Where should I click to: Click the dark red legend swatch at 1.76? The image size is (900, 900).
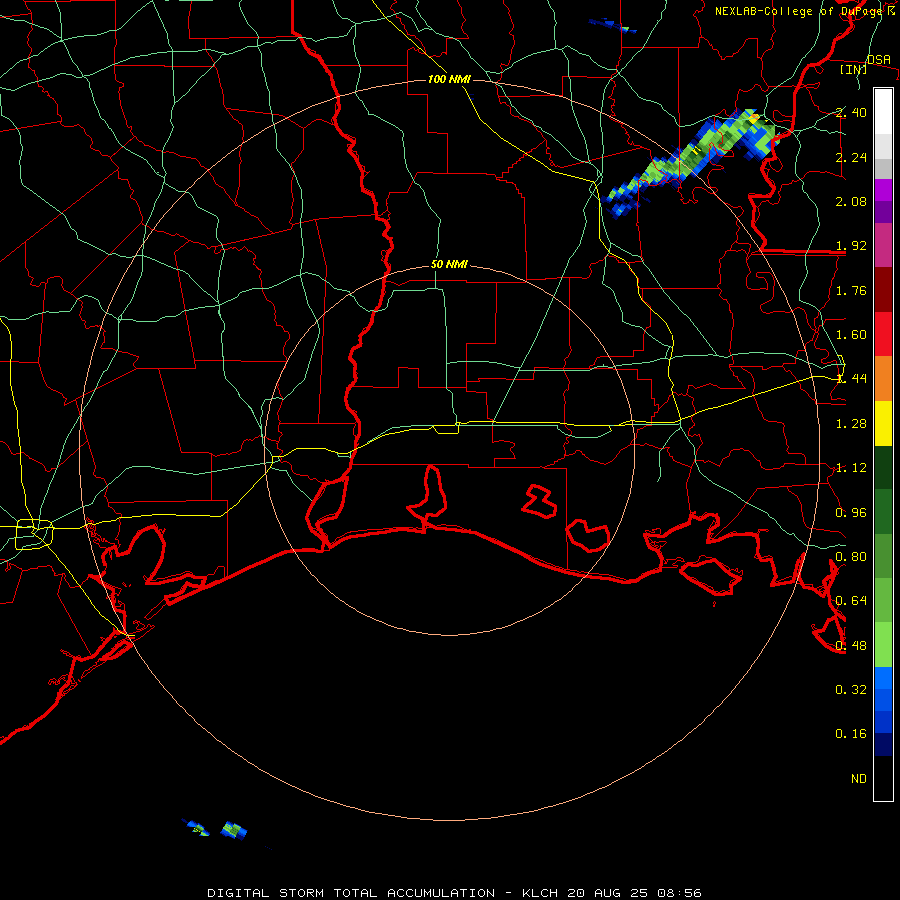tap(883, 290)
